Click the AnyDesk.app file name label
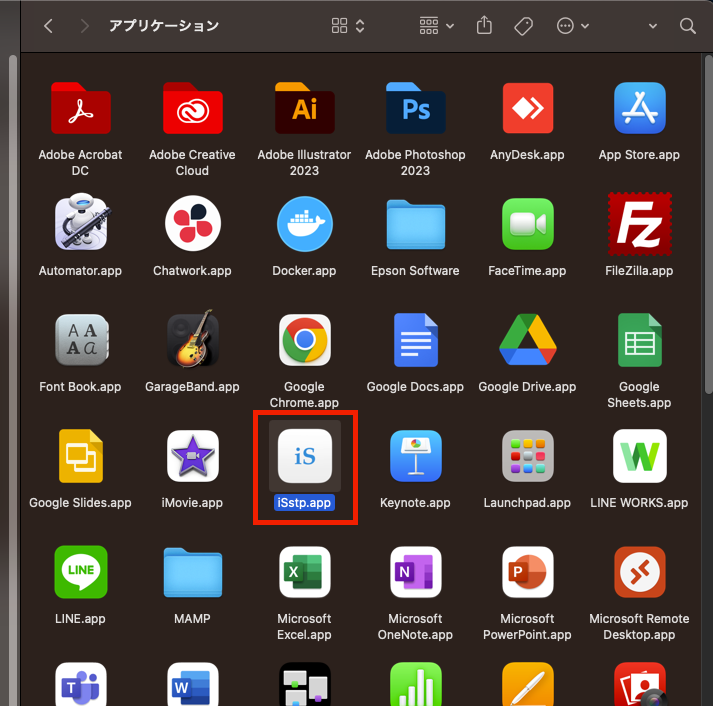This screenshot has width=713, height=706. (x=527, y=155)
